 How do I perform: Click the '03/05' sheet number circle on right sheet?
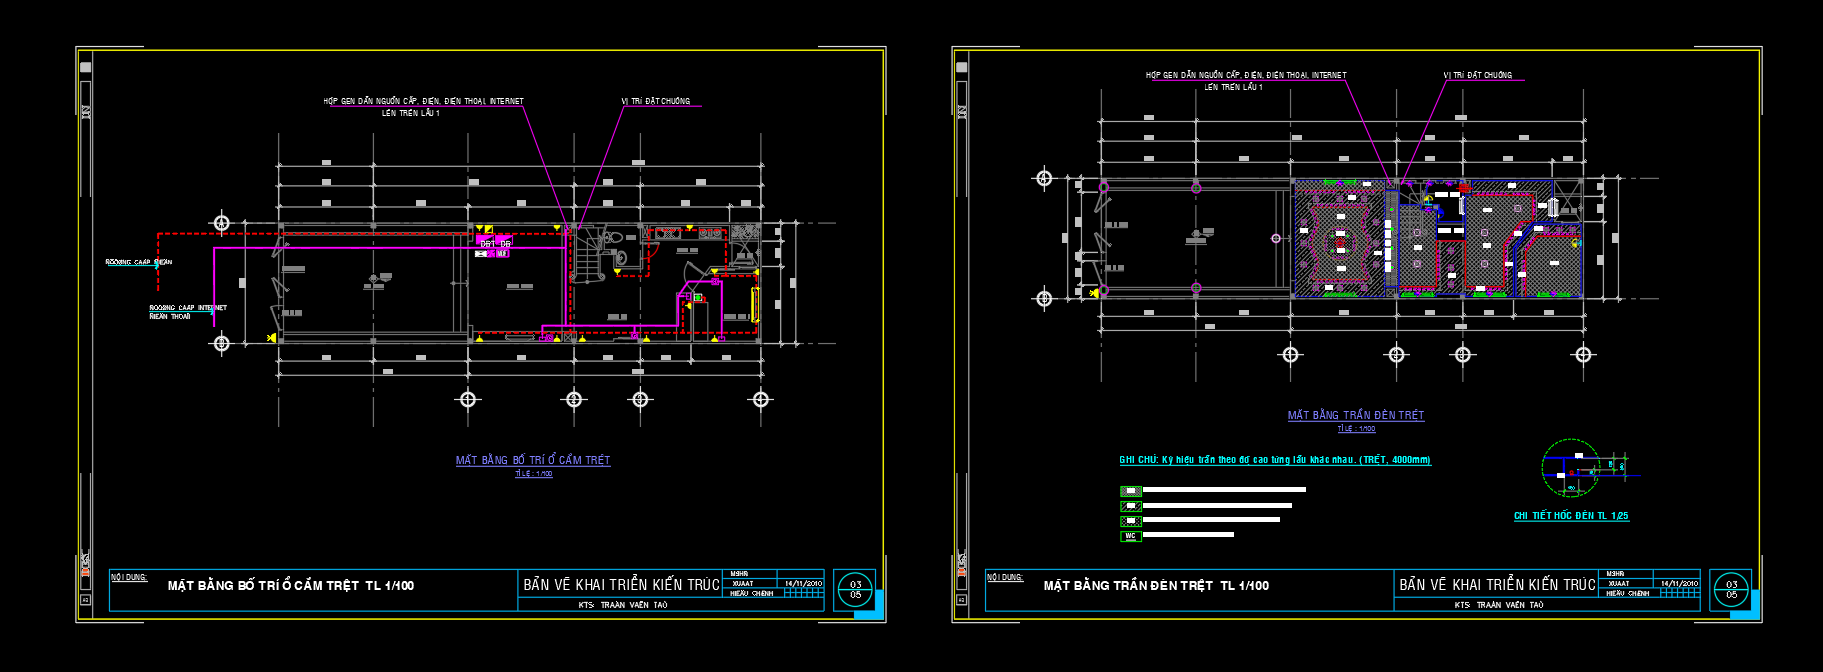point(1731,590)
